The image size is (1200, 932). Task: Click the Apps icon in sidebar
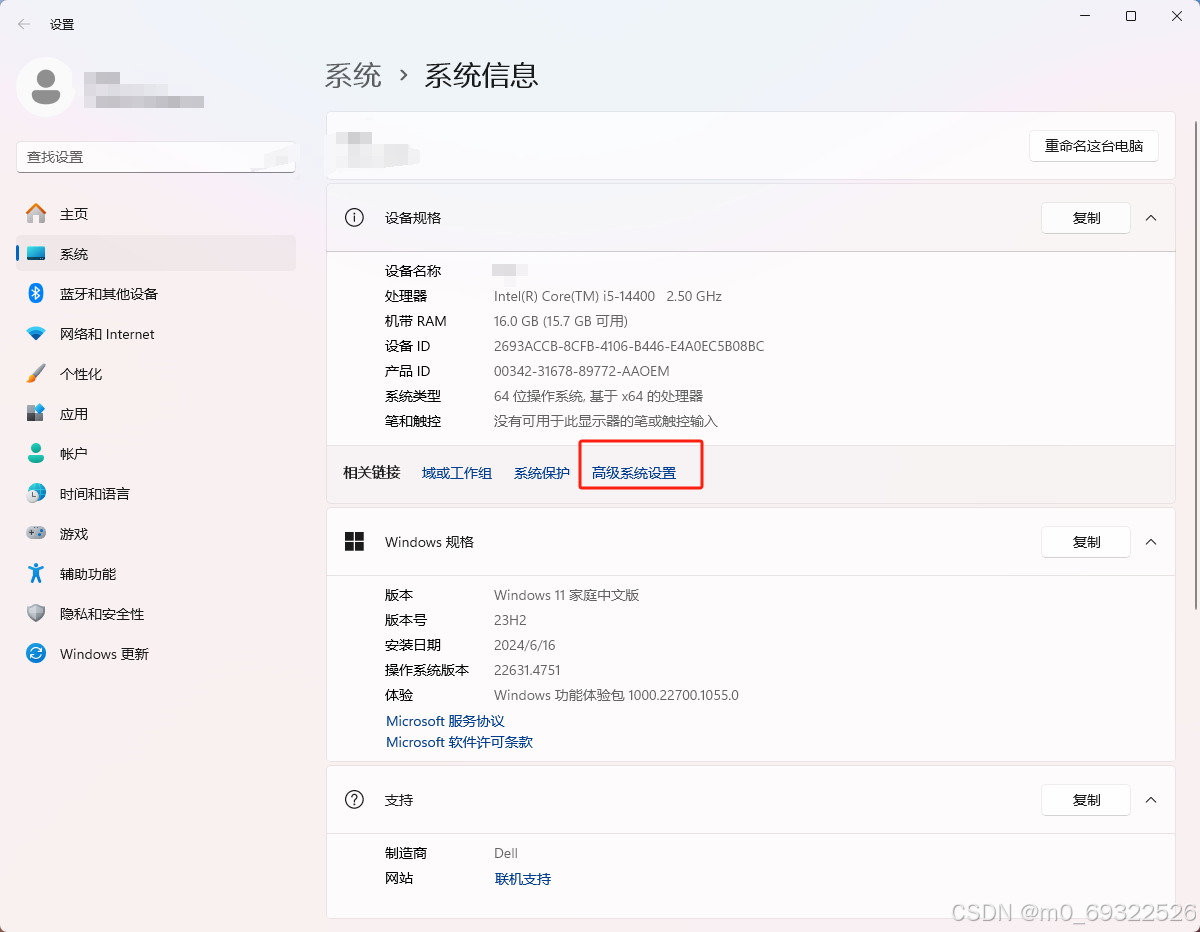pos(36,414)
